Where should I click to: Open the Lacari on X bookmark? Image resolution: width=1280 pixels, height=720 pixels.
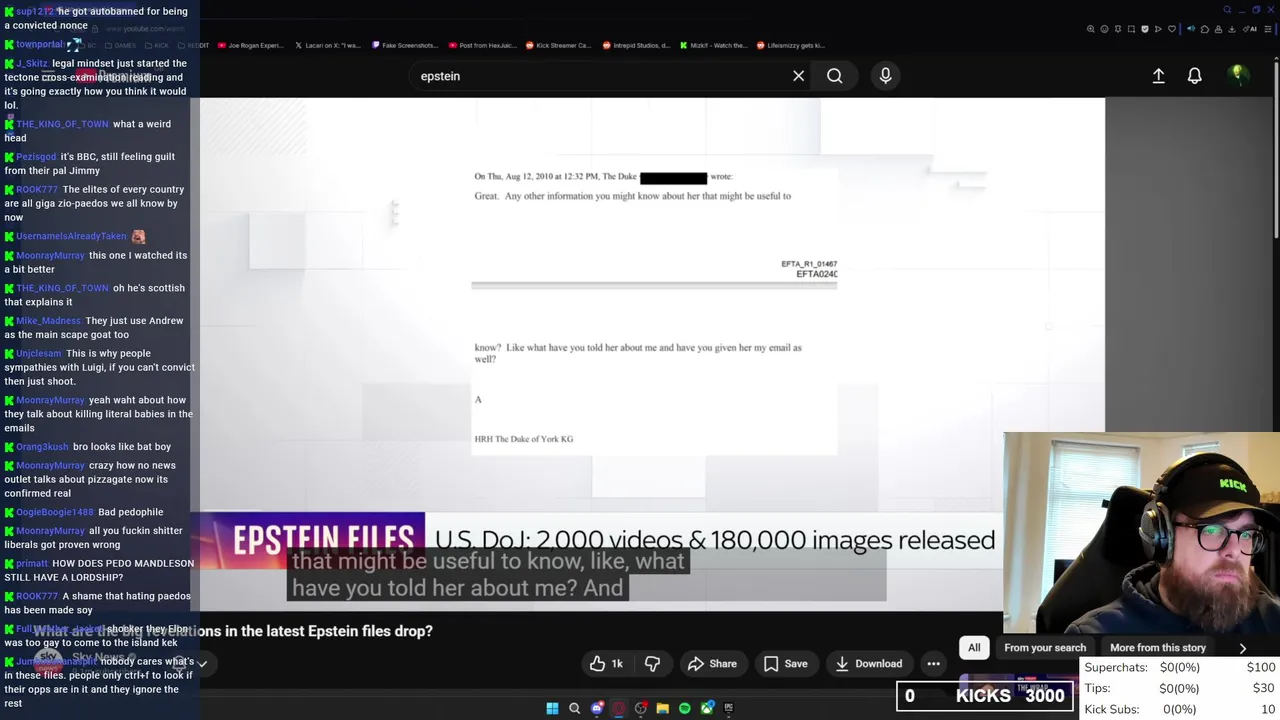pos(328,45)
